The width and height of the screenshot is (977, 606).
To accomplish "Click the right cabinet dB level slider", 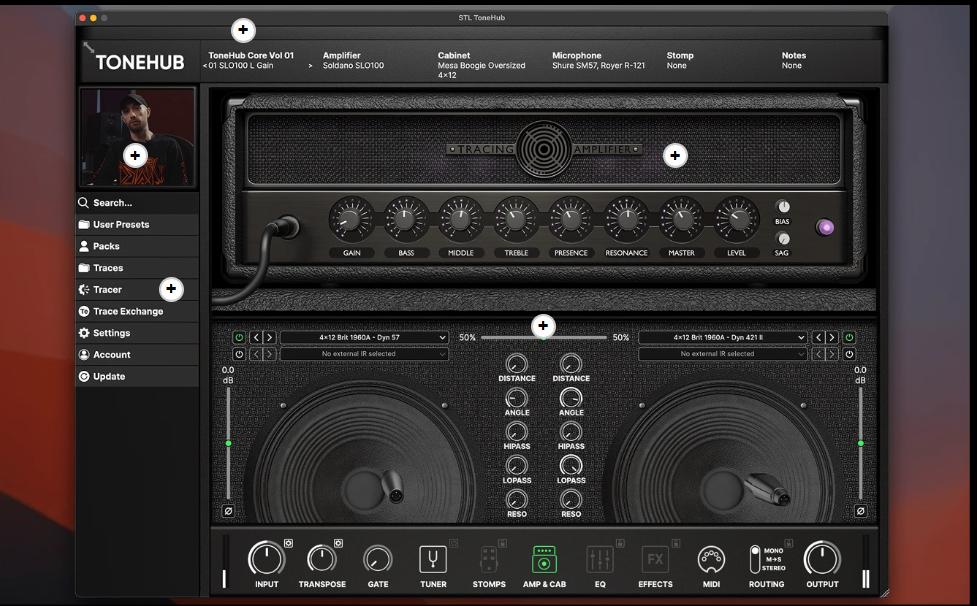I will tap(860, 443).
